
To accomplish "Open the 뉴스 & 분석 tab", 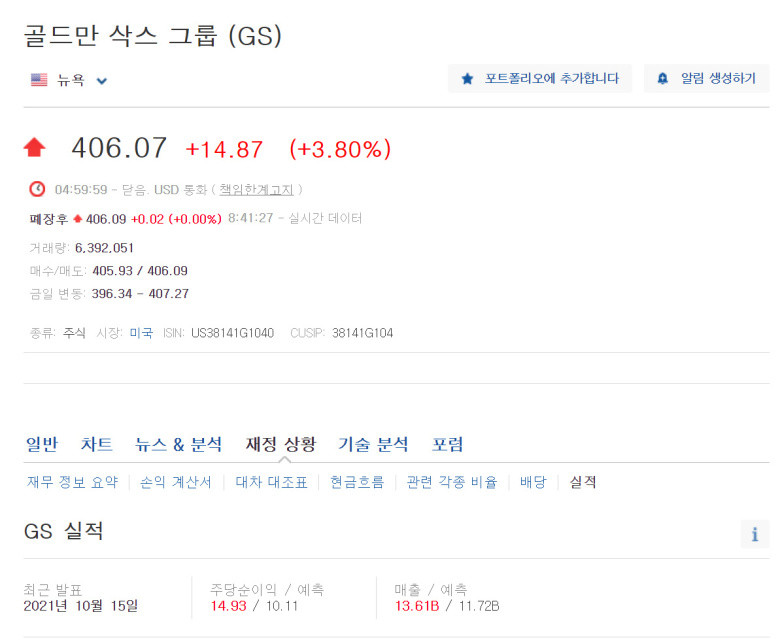I will point(179,444).
